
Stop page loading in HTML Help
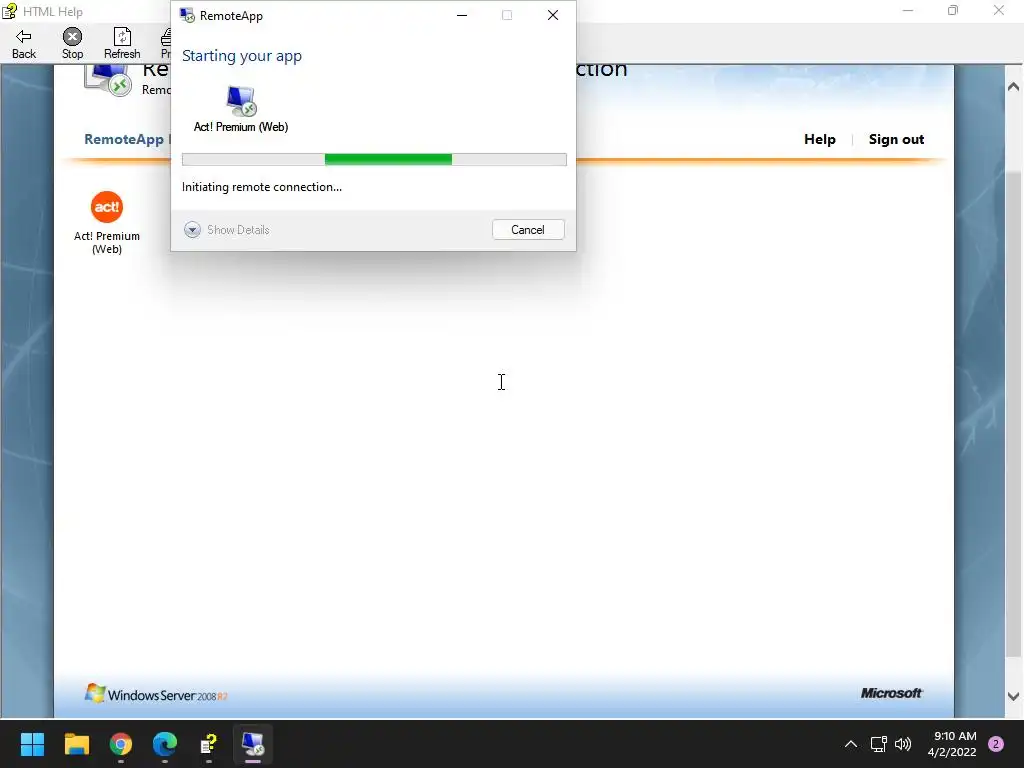pyautogui.click(x=72, y=44)
